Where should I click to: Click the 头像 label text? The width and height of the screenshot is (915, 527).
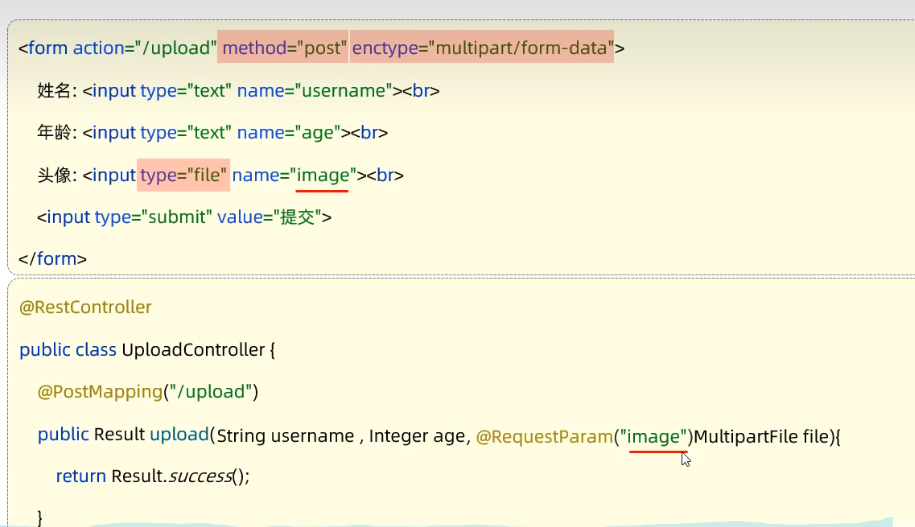click(x=54, y=176)
